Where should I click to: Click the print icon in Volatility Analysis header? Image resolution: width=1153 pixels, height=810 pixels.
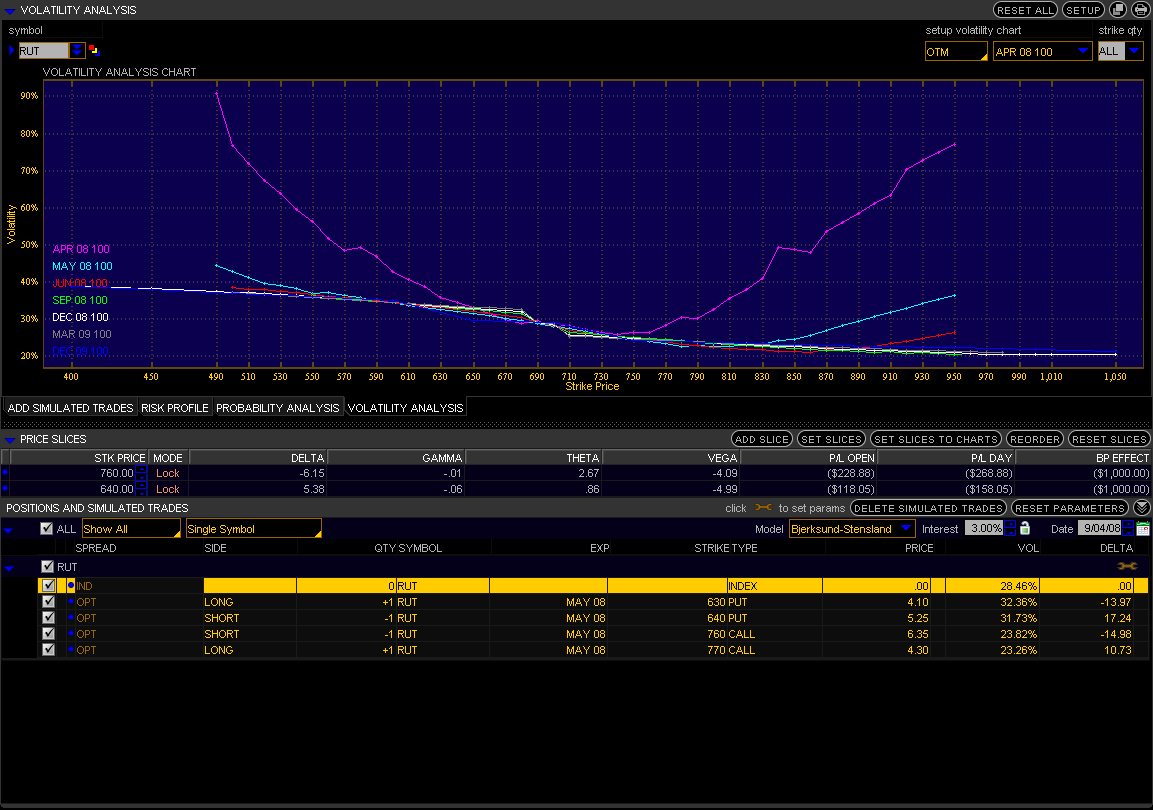click(1141, 10)
